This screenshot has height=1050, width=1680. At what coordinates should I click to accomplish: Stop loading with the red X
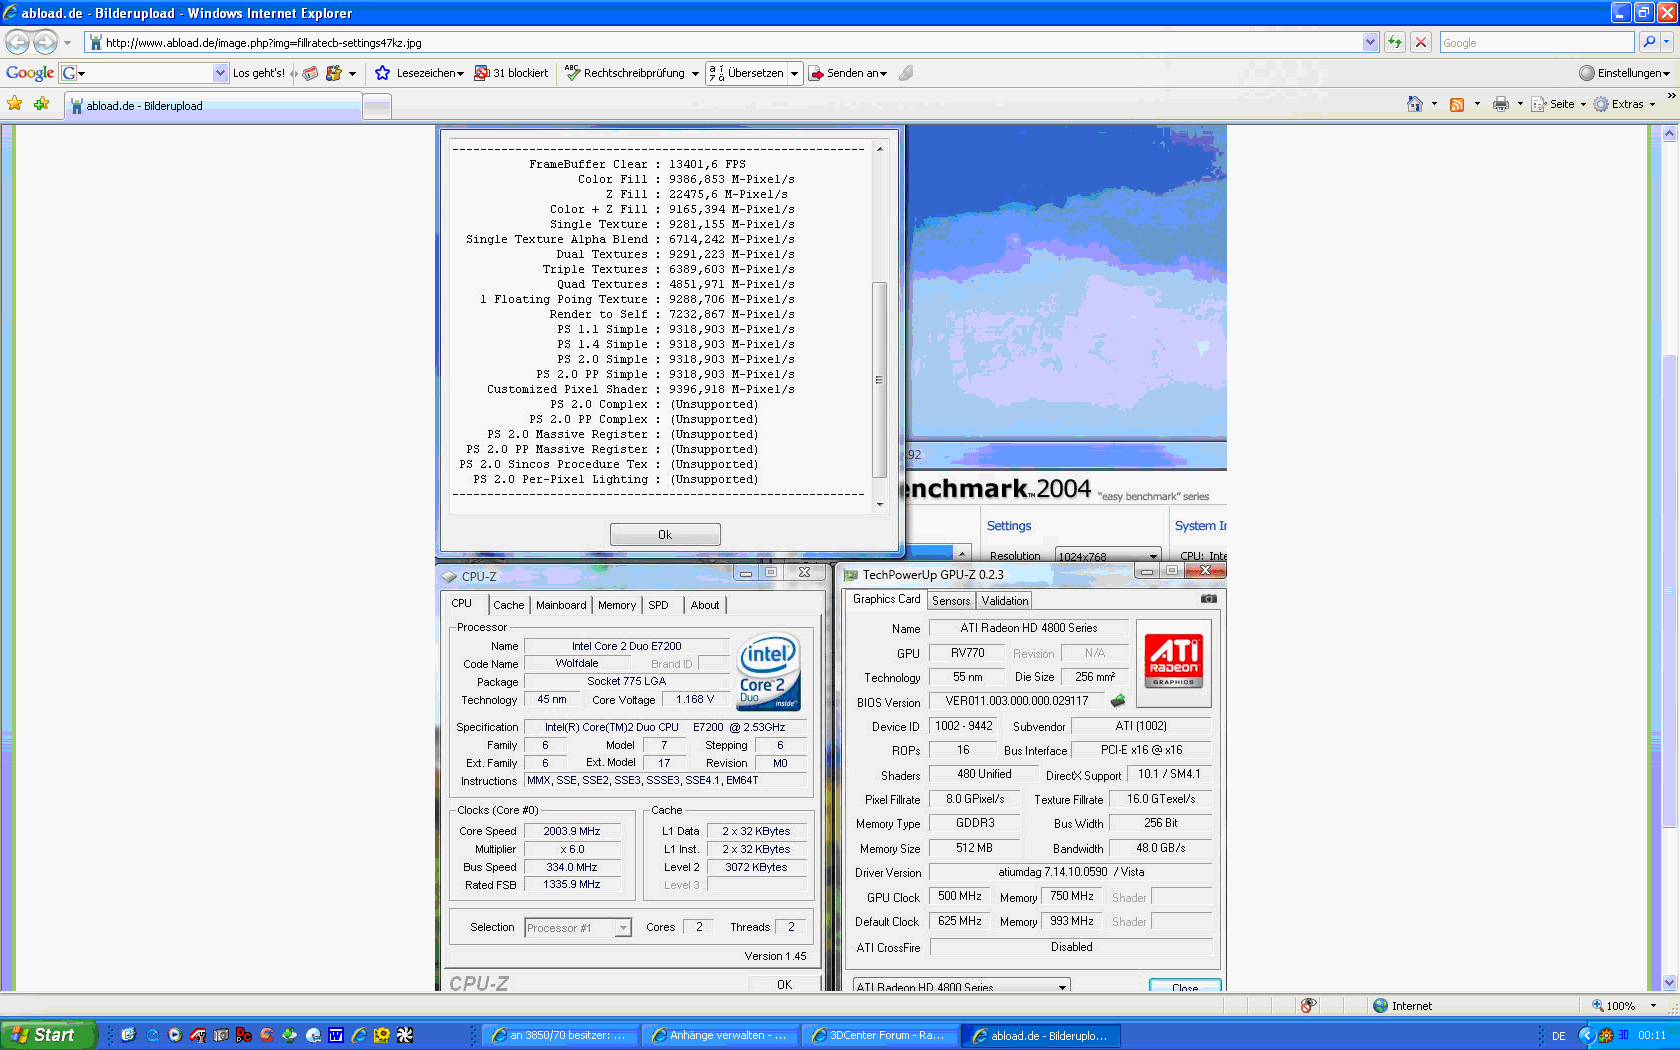(x=1420, y=42)
